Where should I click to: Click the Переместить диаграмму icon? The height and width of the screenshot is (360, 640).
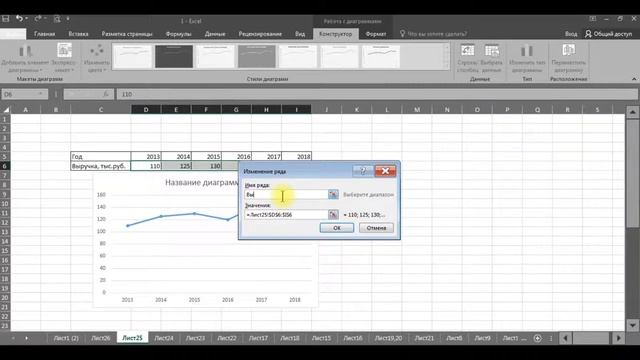point(569,58)
